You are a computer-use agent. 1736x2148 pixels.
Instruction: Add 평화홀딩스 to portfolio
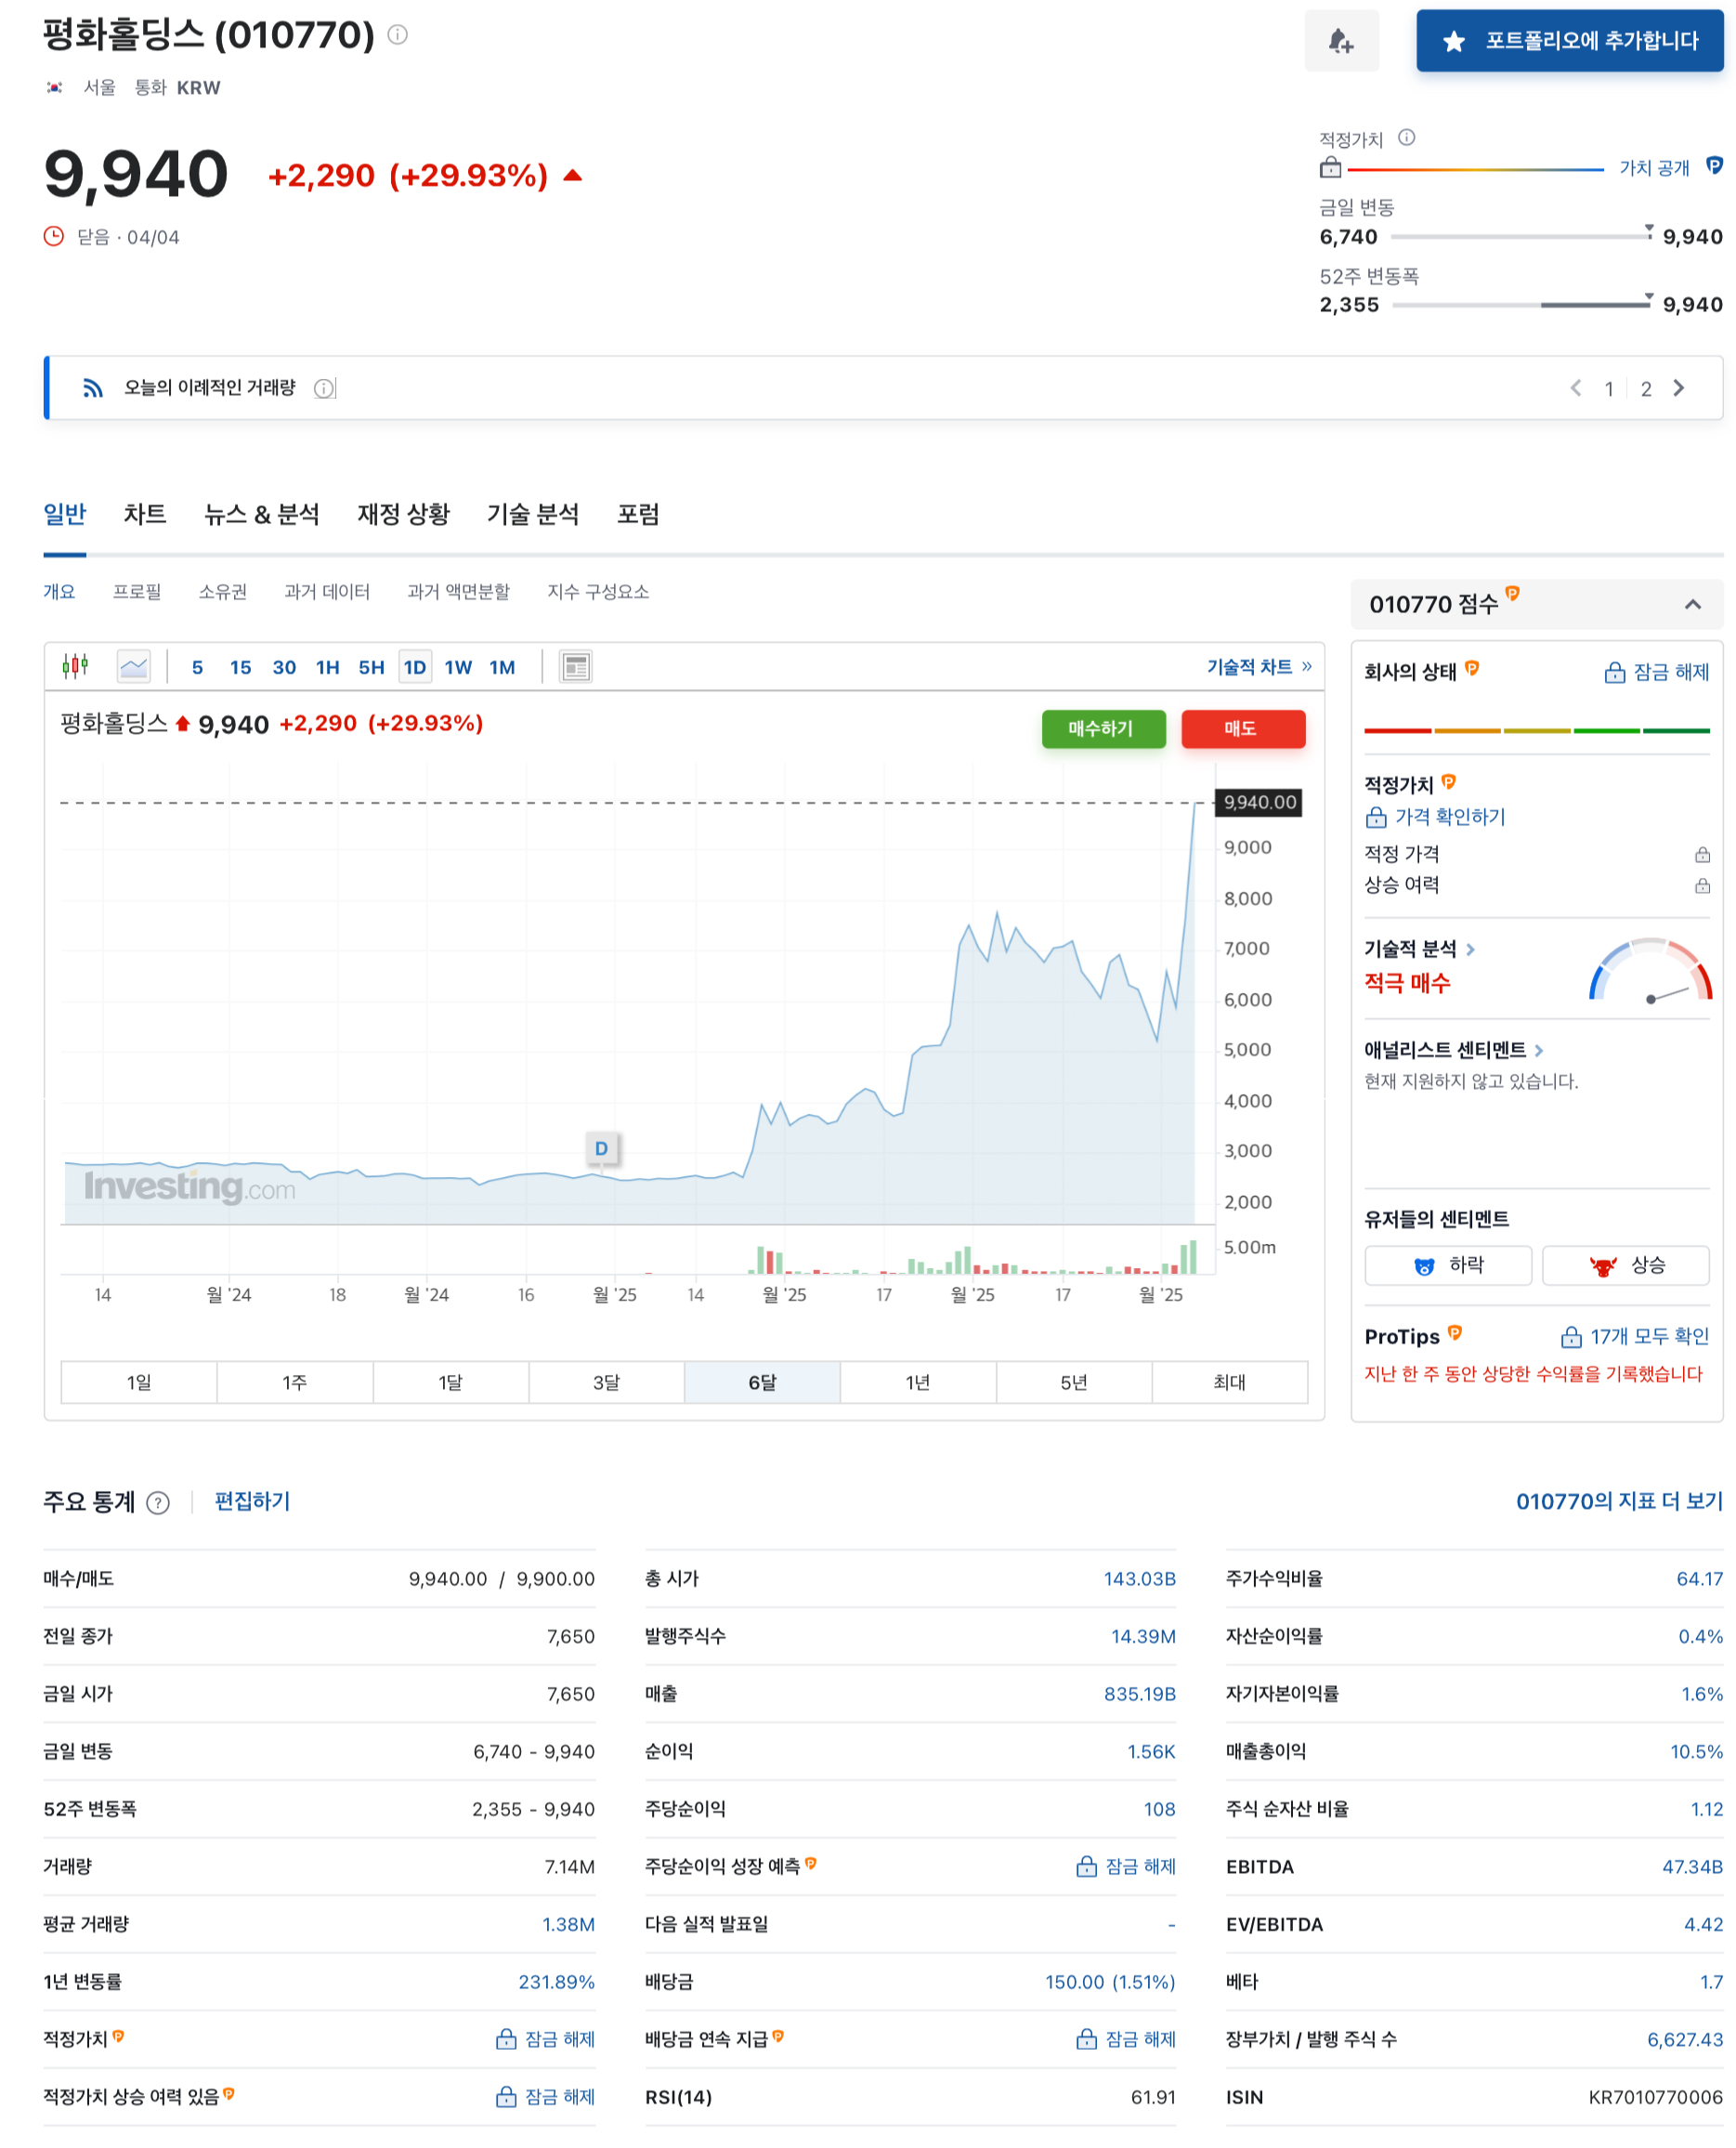[1569, 41]
